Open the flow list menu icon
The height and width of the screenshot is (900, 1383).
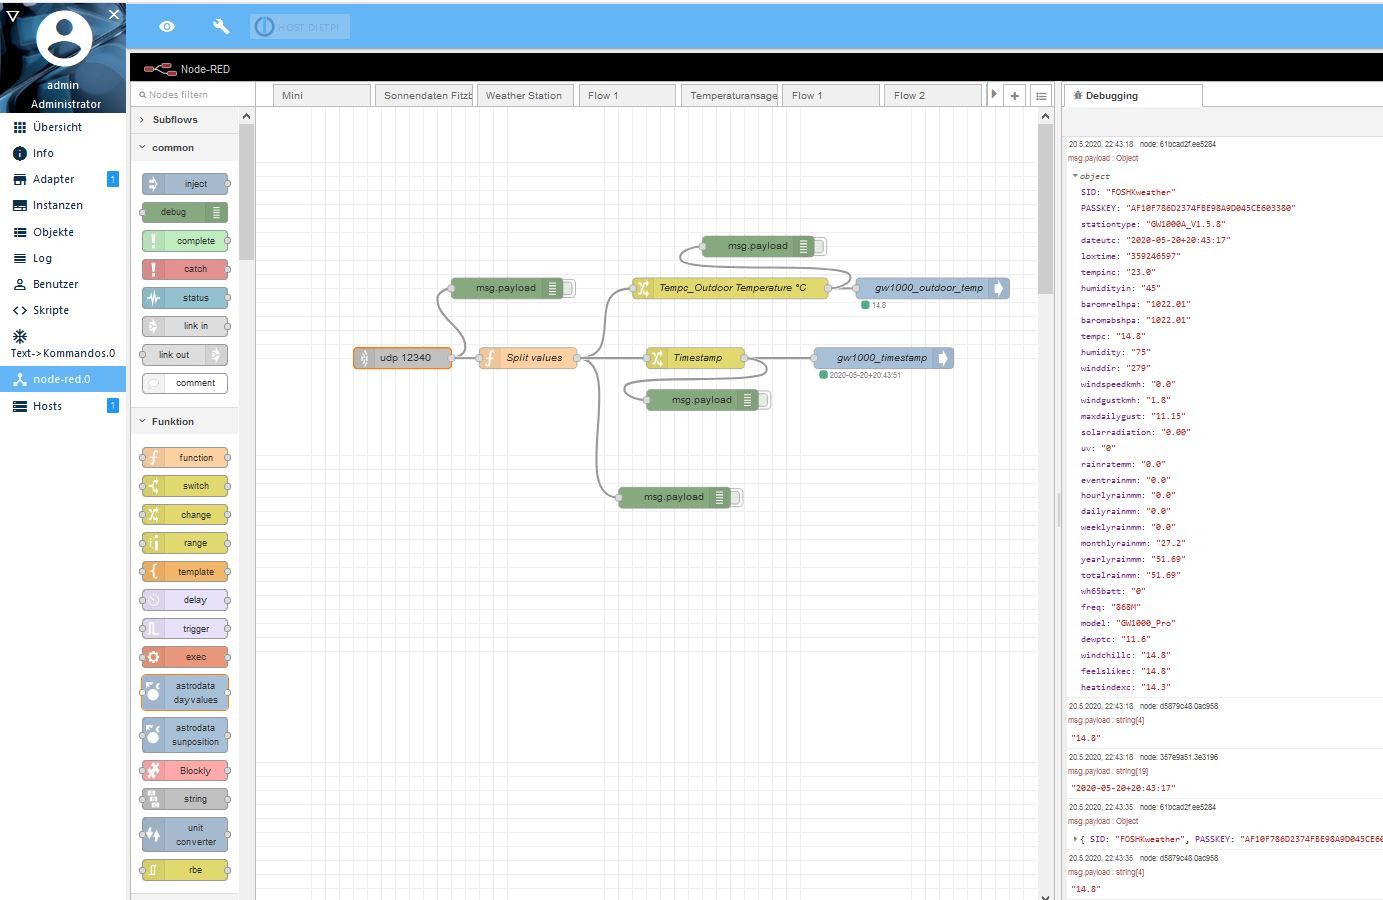1041,96
